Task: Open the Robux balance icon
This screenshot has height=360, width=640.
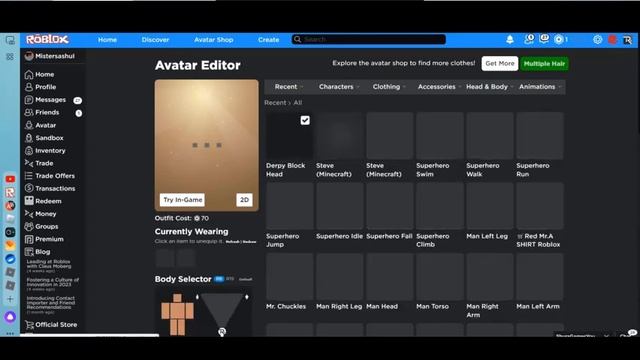Action: coord(559,40)
